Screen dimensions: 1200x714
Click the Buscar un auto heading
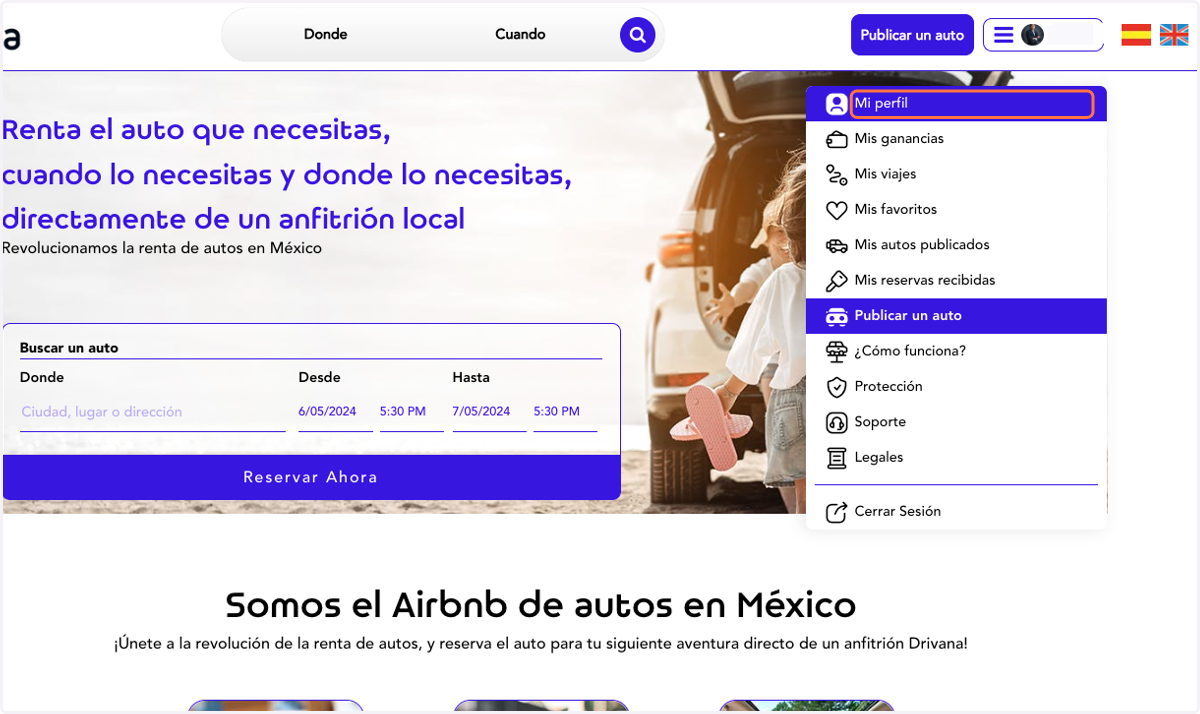[x=69, y=349]
